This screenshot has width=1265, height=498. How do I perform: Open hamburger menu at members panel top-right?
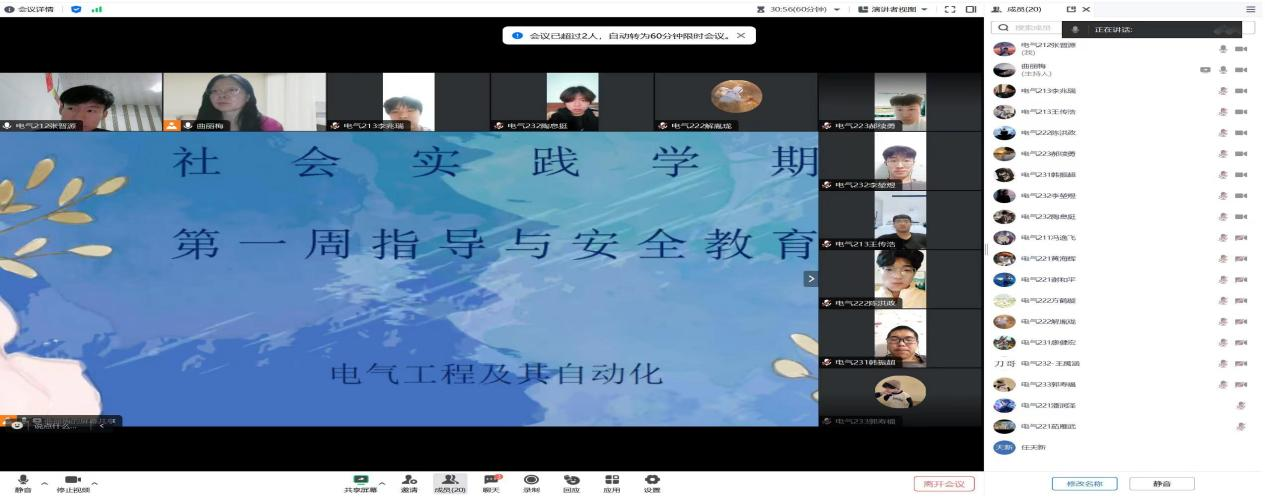tap(1250, 9)
